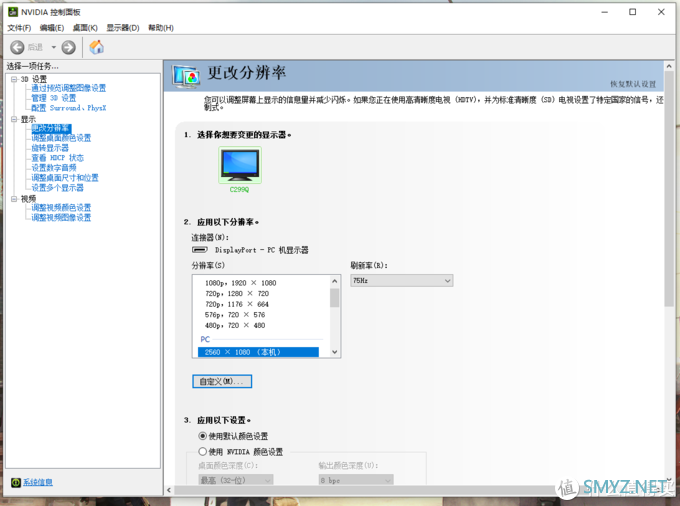This screenshot has height=506, width=680.
Task: Click resolution list scroll-down arrow
Action: tap(334, 352)
